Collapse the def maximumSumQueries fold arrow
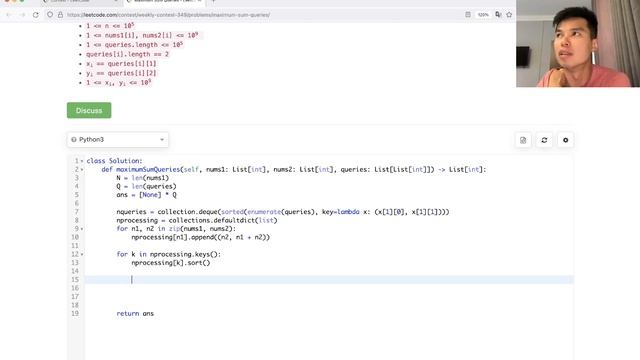Viewport: 640px width, 360px height. coord(82,169)
